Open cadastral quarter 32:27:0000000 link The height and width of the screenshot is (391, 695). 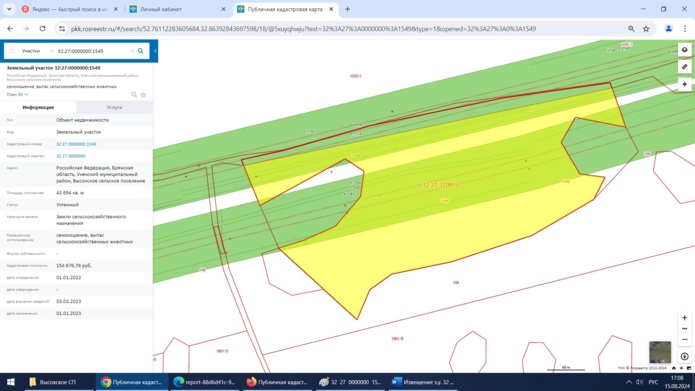pyautogui.click(x=70, y=156)
